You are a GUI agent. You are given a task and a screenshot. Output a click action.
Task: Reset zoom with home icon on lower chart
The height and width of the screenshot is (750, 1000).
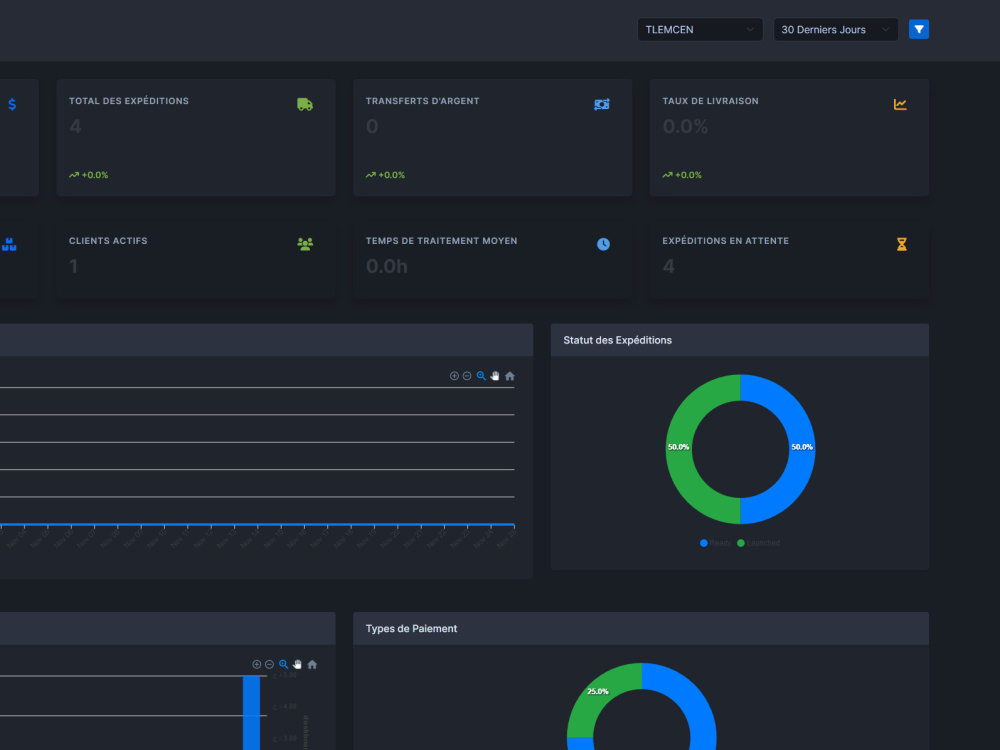coord(312,665)
